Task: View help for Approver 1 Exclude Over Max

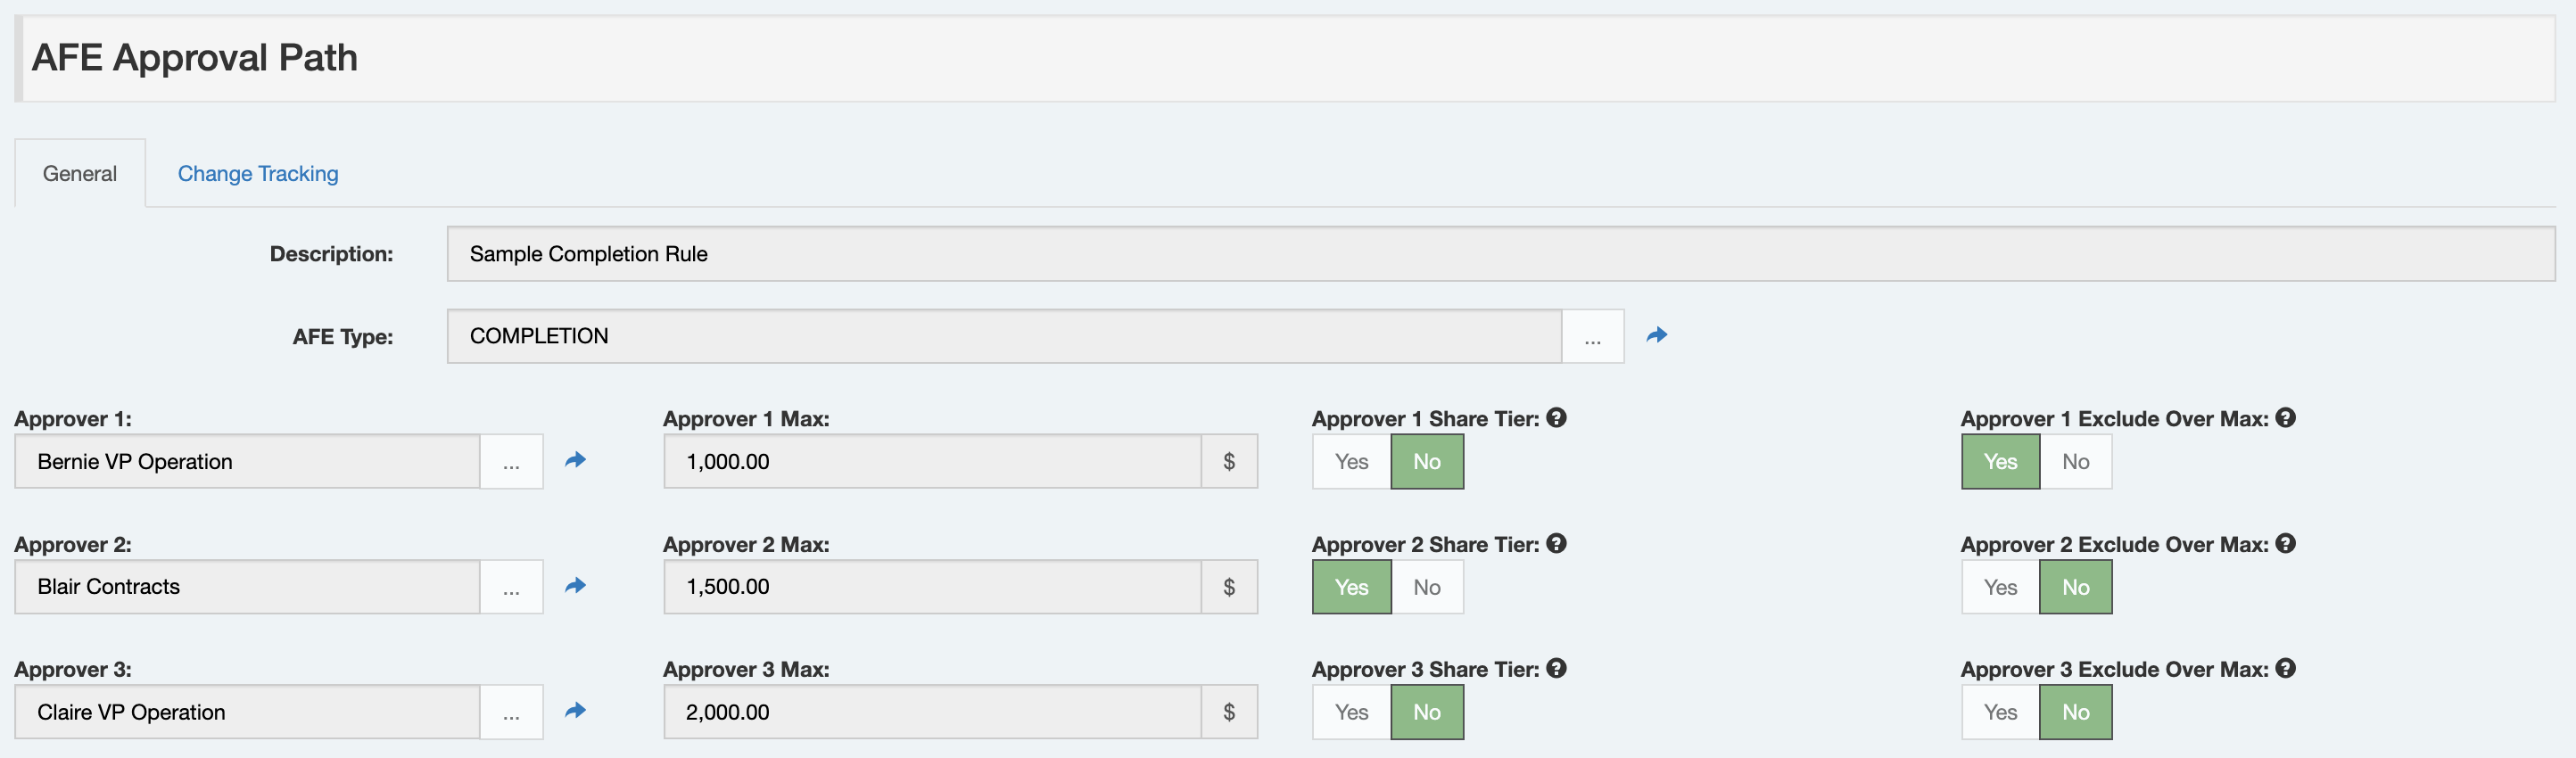Action: tap(2285, 418)
